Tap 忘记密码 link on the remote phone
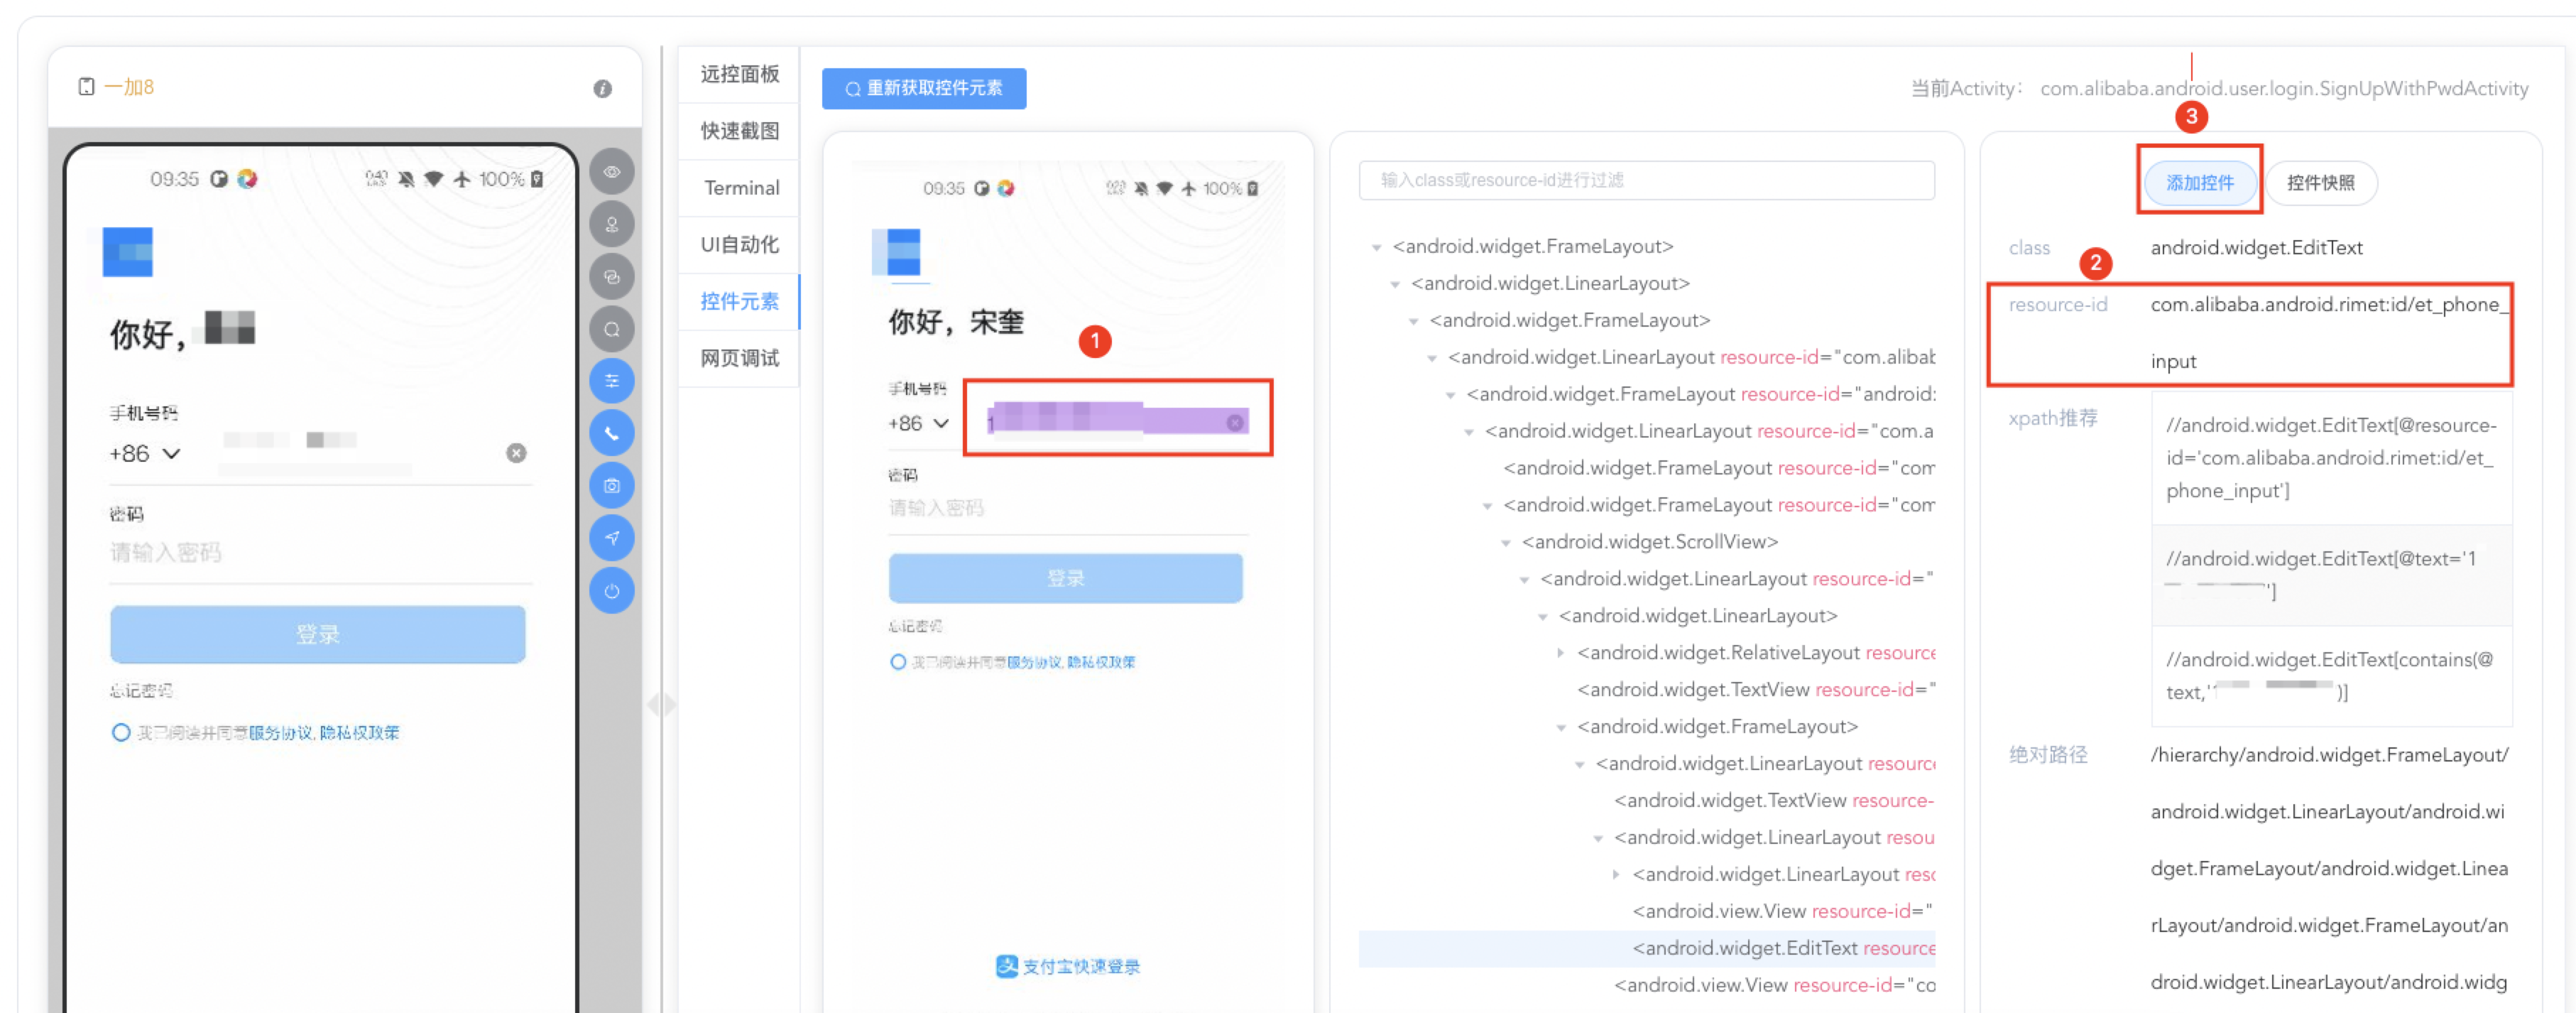Viewport: 2576px width, 1013px height. [141, 691]
